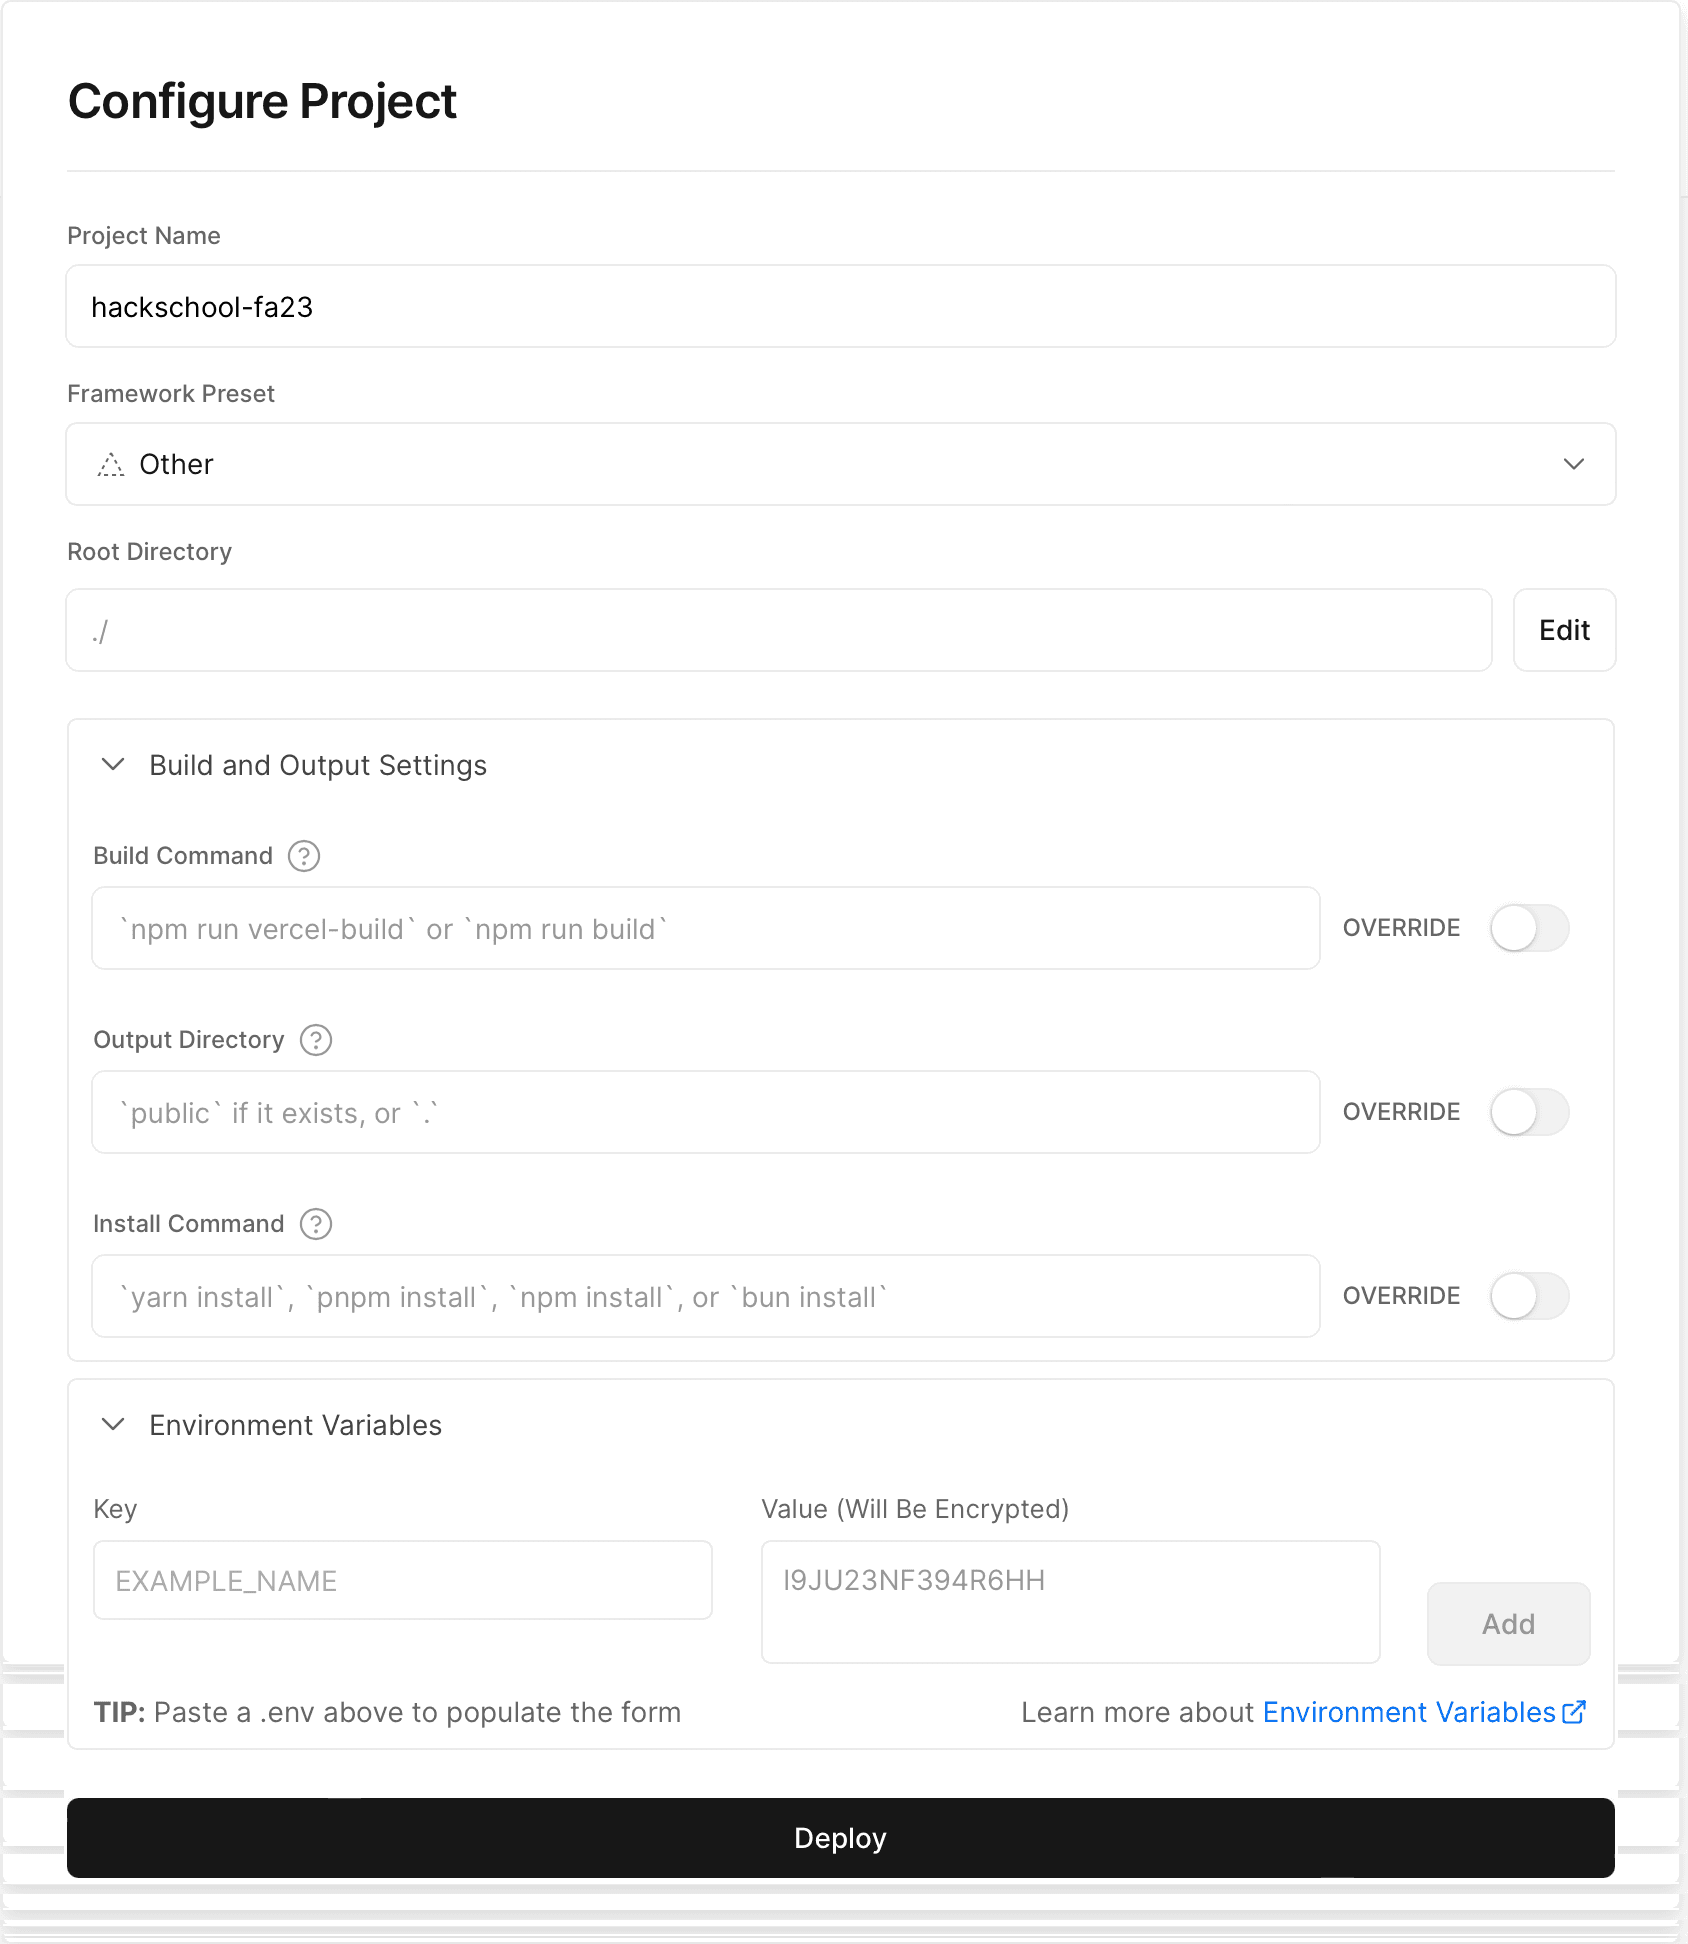Open the Framework Preset dropdown
The width and height of the screenshot is (1688, 1944).
click(x=840, y=464)
